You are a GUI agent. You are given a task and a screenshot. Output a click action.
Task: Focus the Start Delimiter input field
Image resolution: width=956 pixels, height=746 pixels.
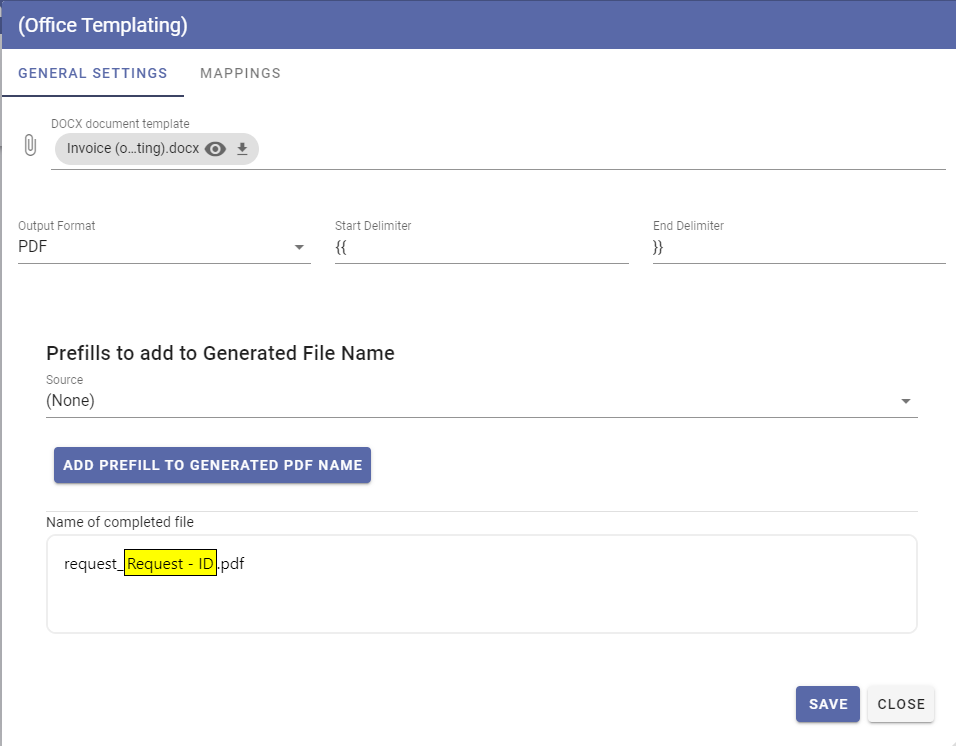[482, 247]
